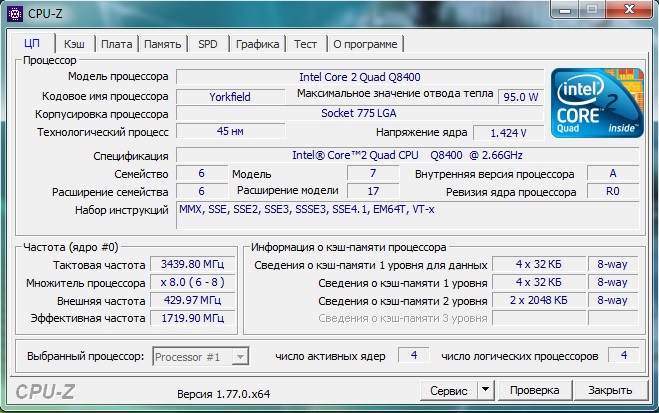The height and width of the screenshot is (413, 659).
Task: Open the Память tab
Action: point(163,44)
